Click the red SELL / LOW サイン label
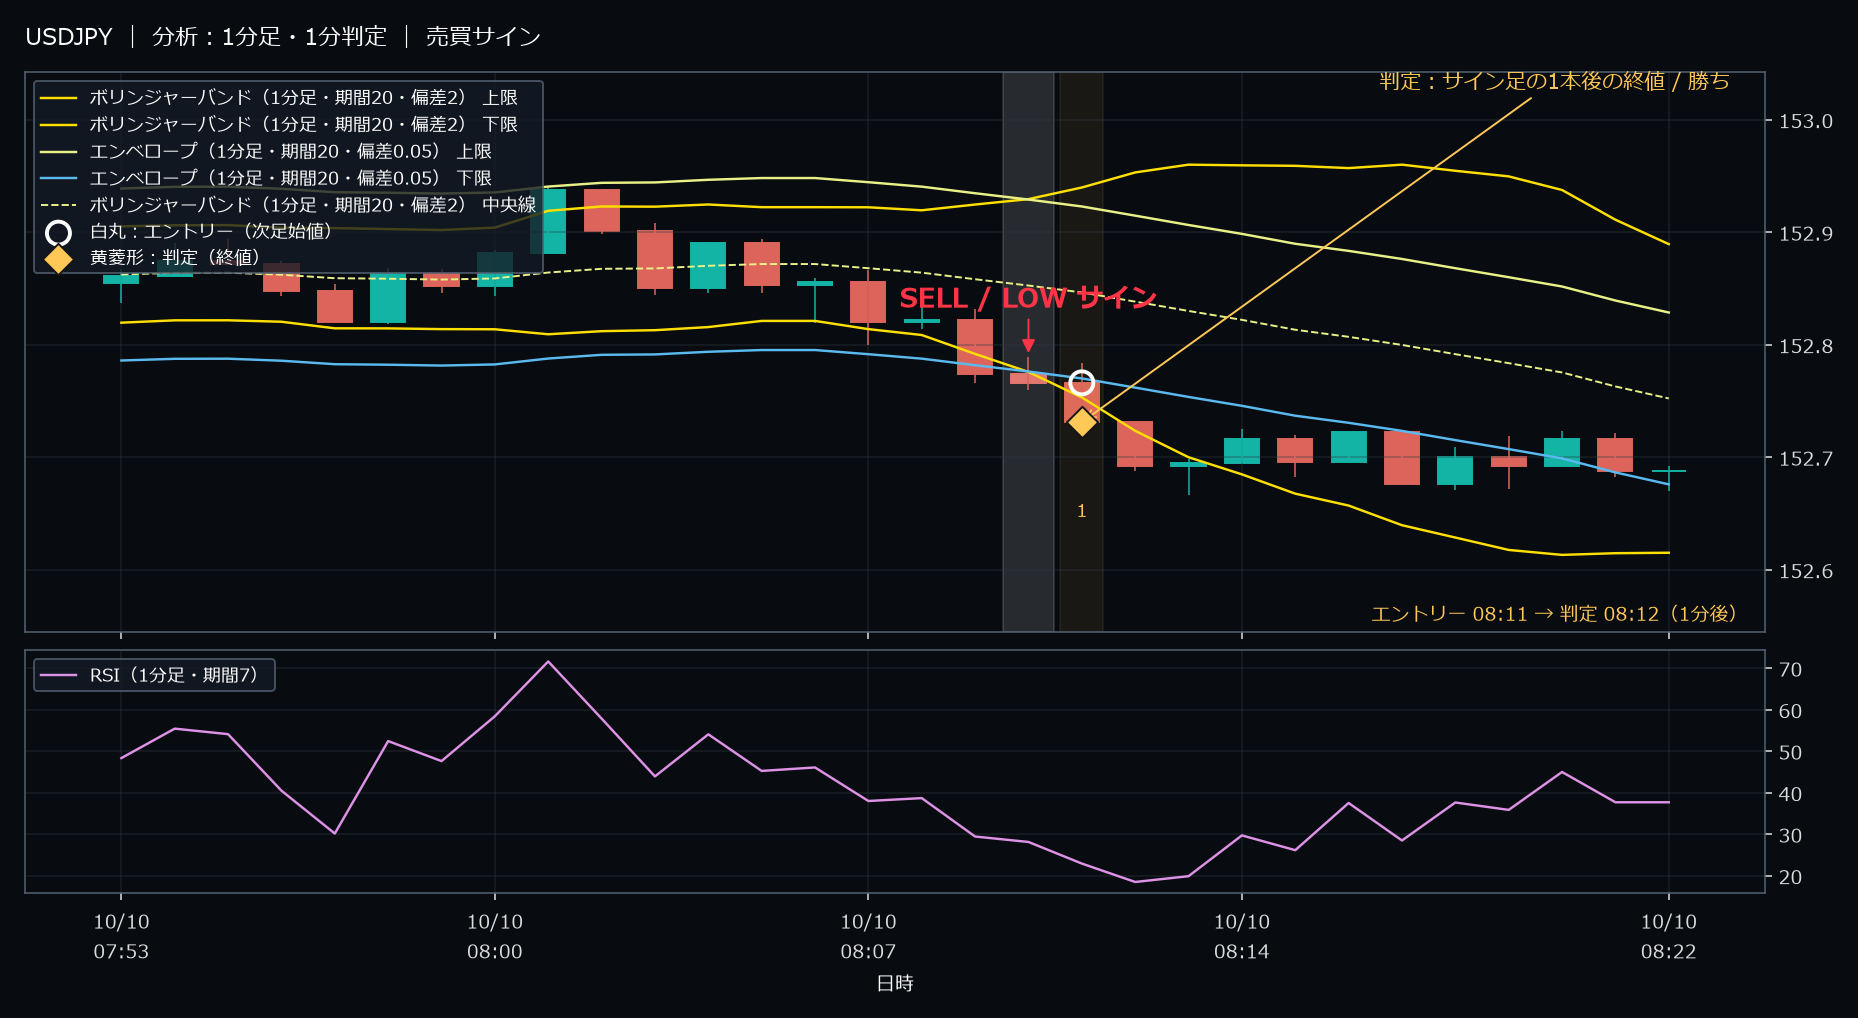Screen dimensions: 1858x1018 tap(1027, 298)
